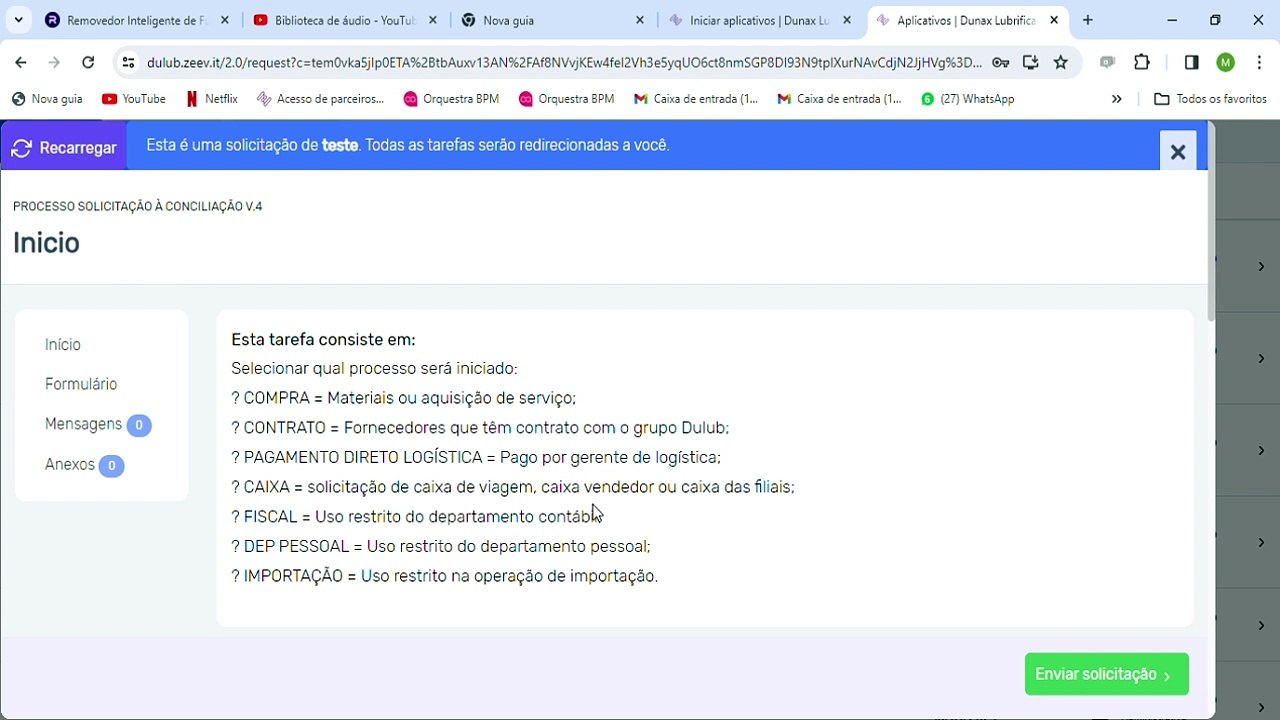
Task: Click the 'DEP PESSOAL = Uso restrito' line
Action: point(441,546)
